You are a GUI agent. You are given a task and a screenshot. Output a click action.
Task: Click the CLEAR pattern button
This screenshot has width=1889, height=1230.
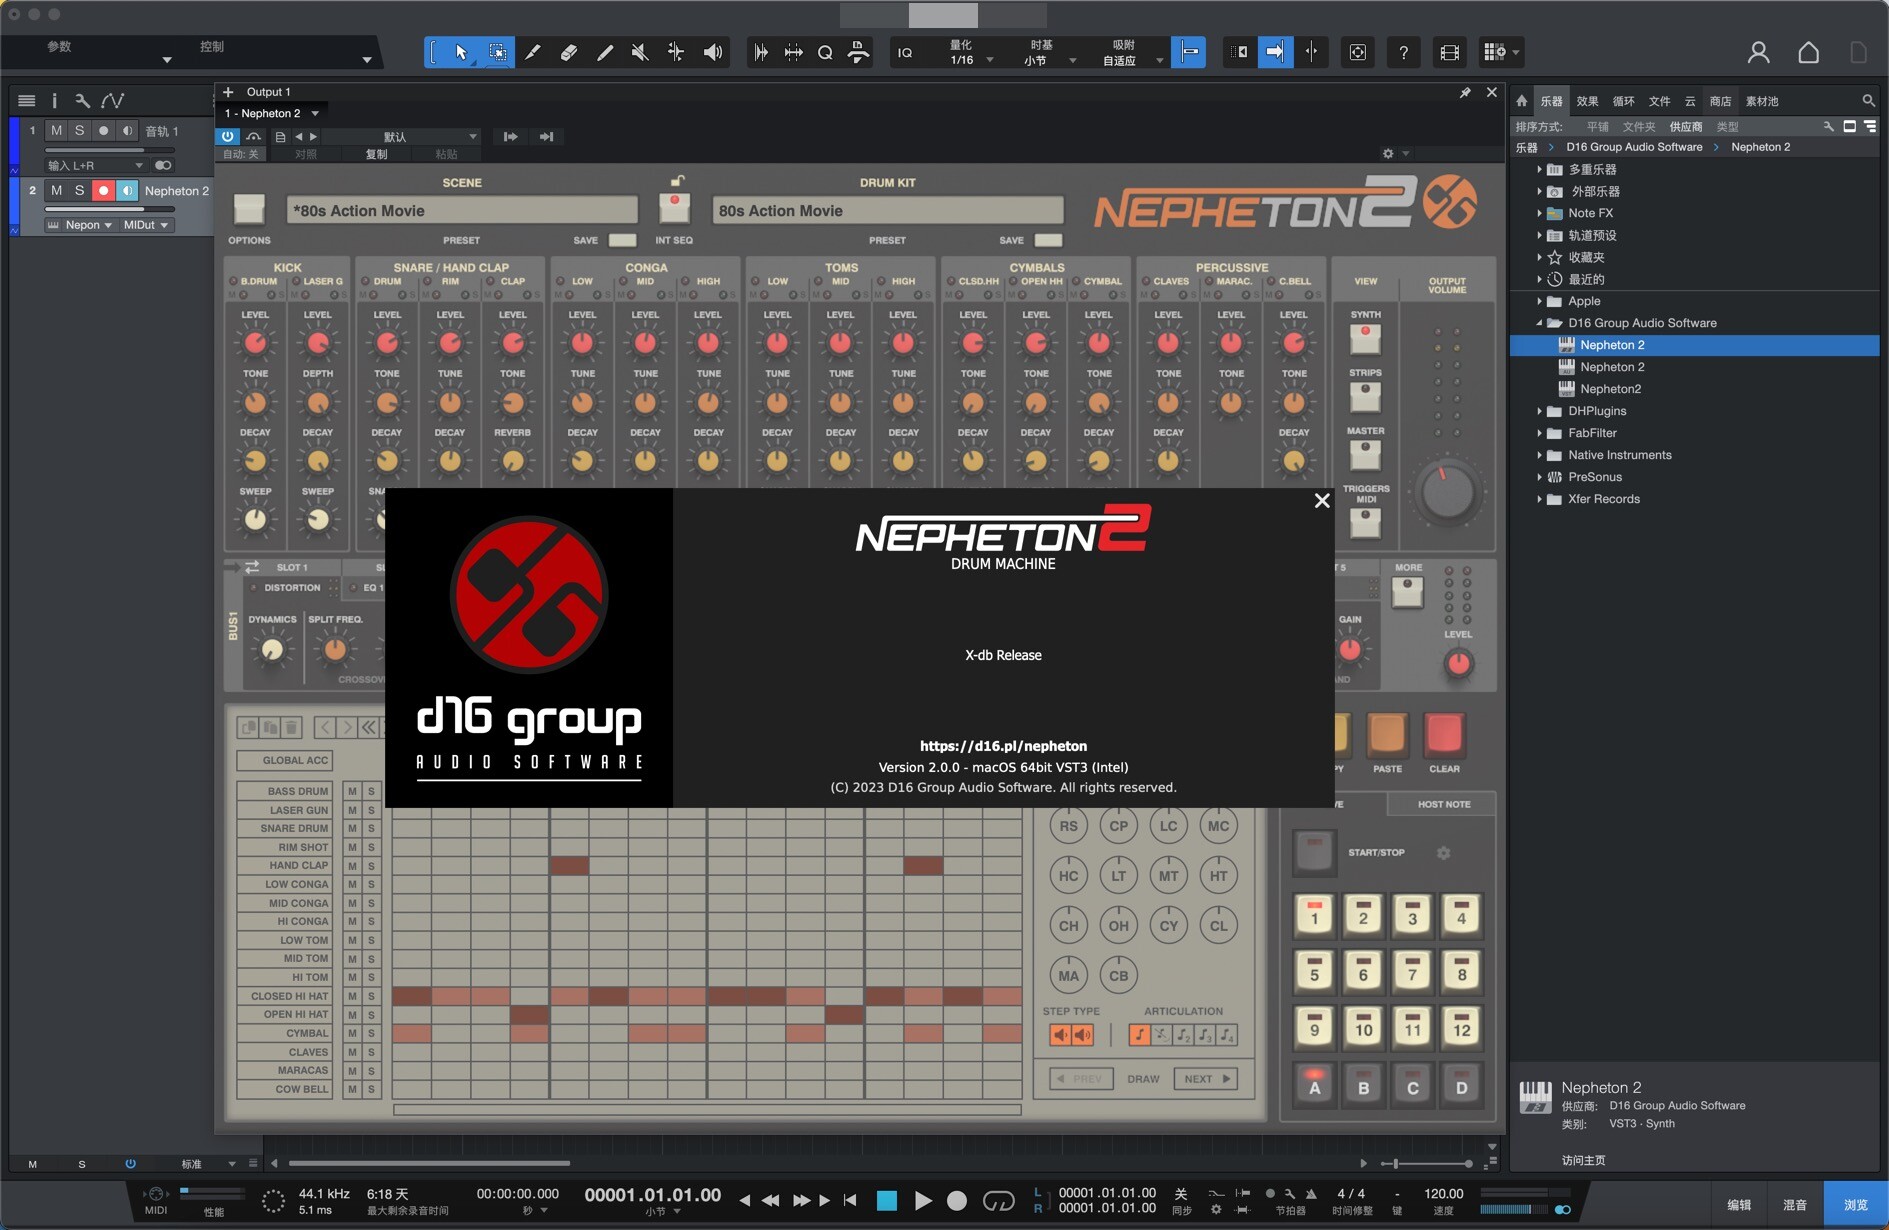click(1444, 734)
